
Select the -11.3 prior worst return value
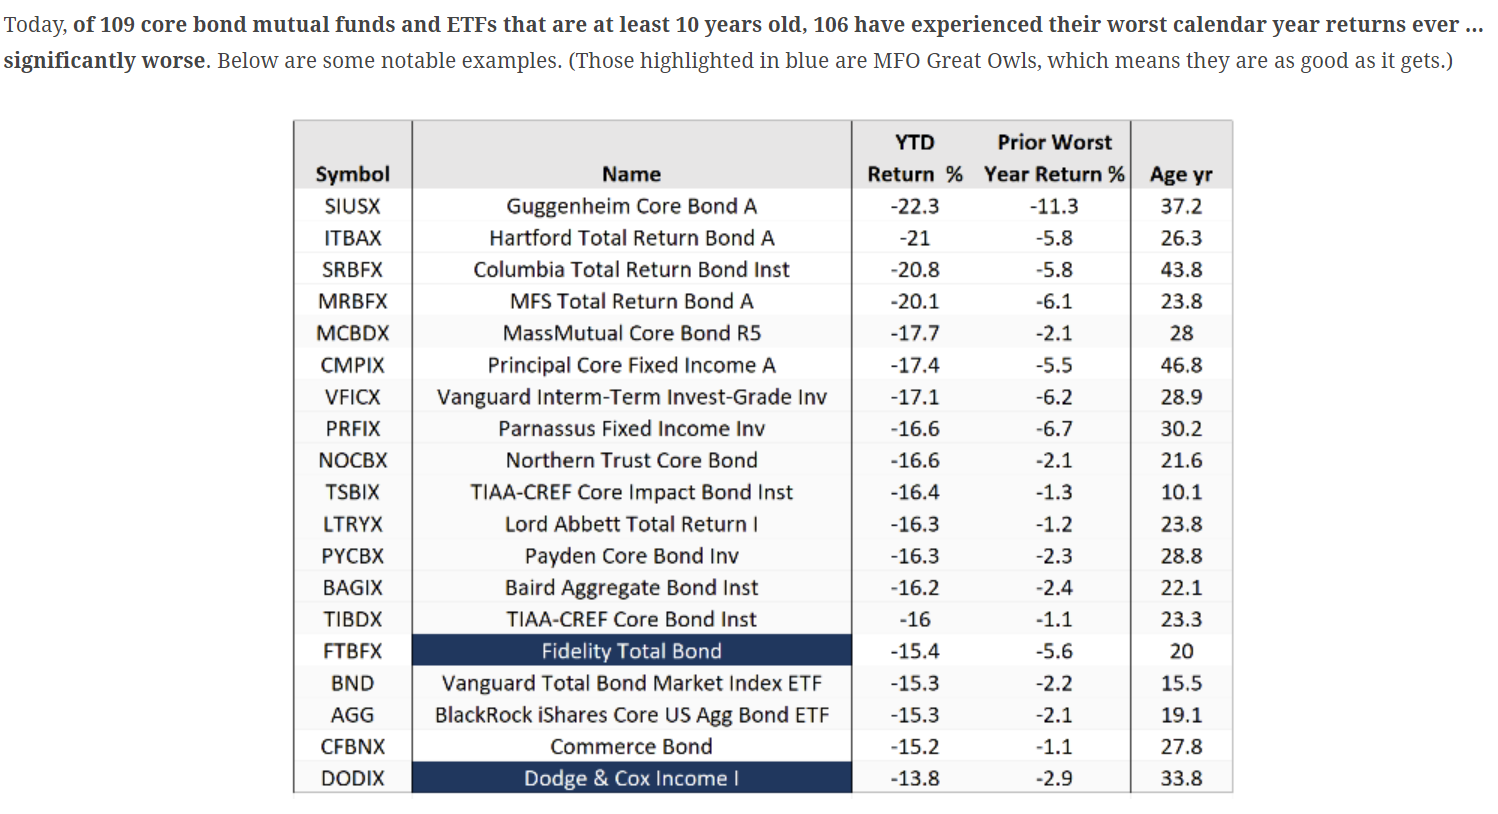[x=1054, y=206]
